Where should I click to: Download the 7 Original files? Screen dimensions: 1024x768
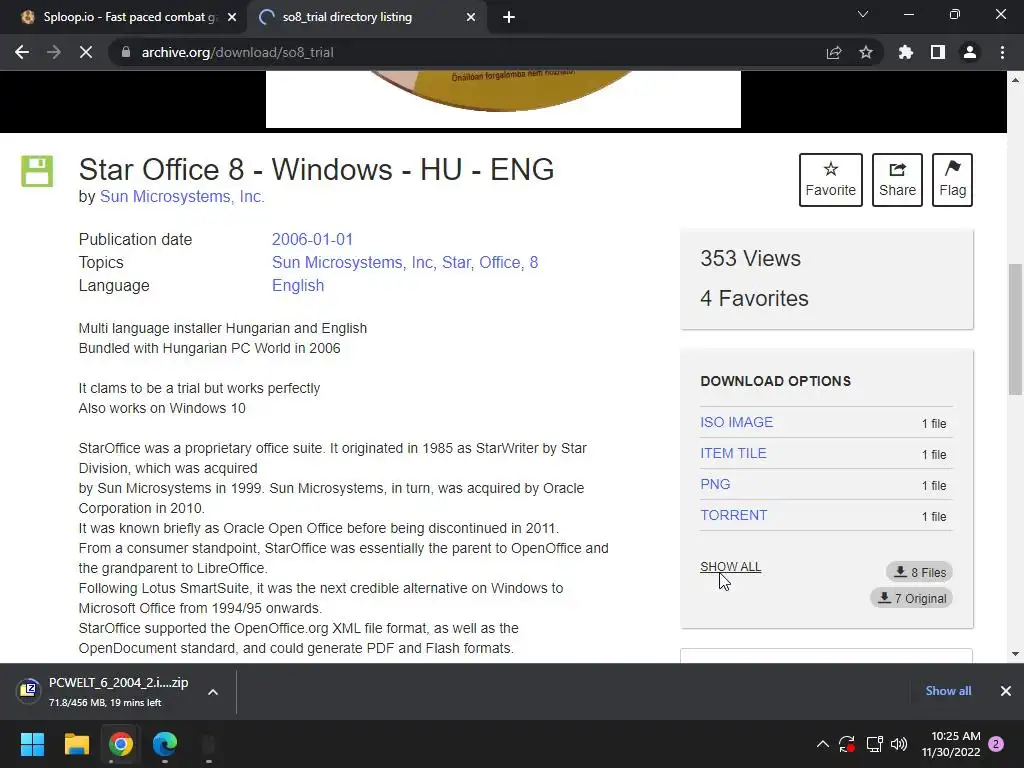[x=912, y=598]
